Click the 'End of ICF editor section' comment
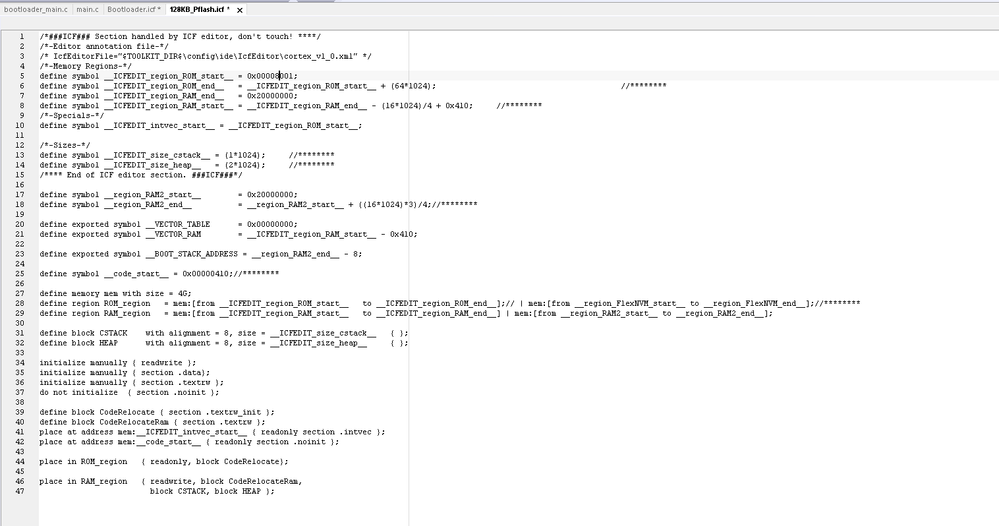Image resolution: width=999 pixels, height=526 pixels. 141,174
